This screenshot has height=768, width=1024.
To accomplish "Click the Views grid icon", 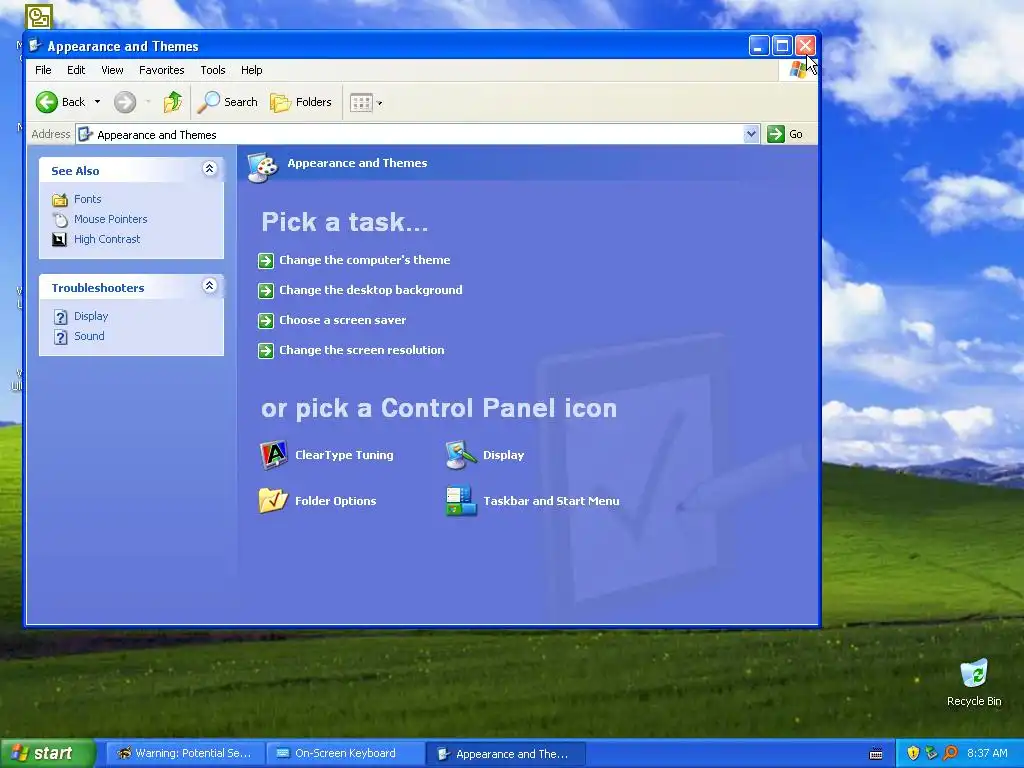I will click(x=360, y=103).
